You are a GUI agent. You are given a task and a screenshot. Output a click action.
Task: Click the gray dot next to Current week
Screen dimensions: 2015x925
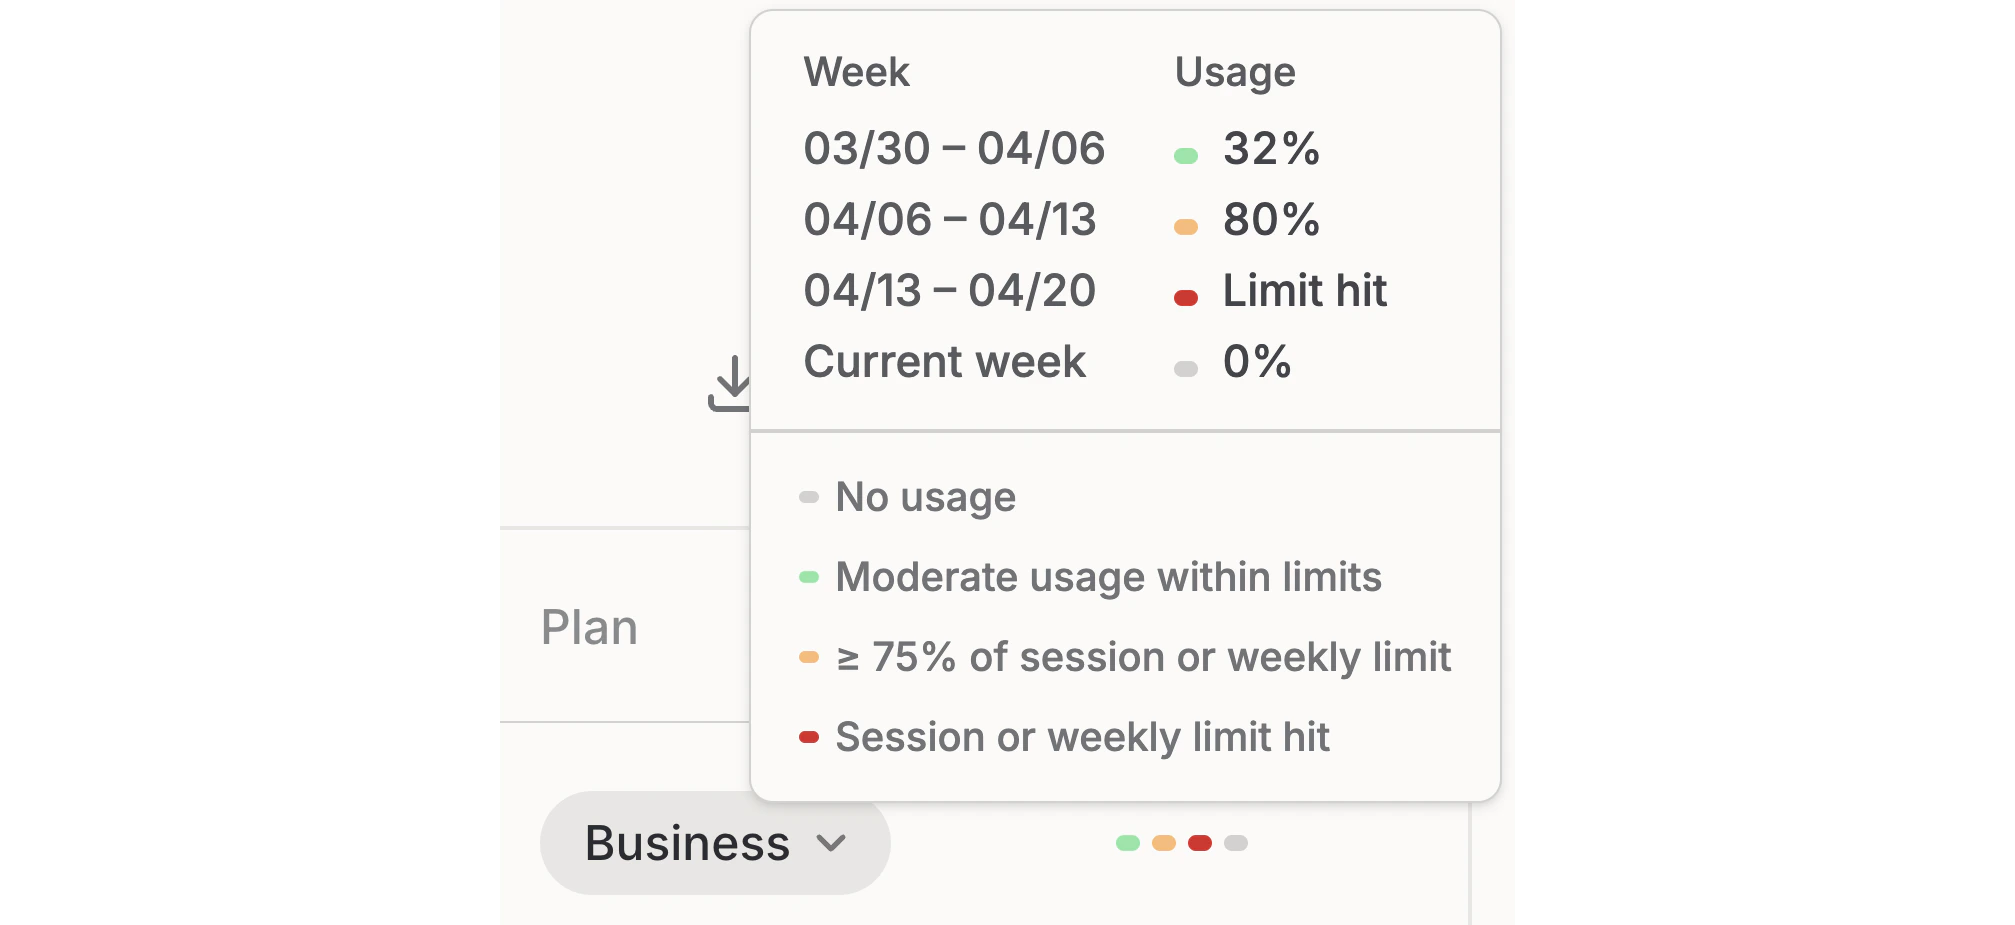pos(1186,366)
